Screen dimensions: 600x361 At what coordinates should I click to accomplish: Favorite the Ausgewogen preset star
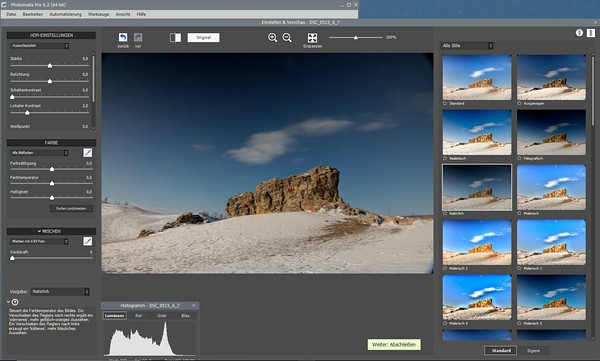pos(519,103)
